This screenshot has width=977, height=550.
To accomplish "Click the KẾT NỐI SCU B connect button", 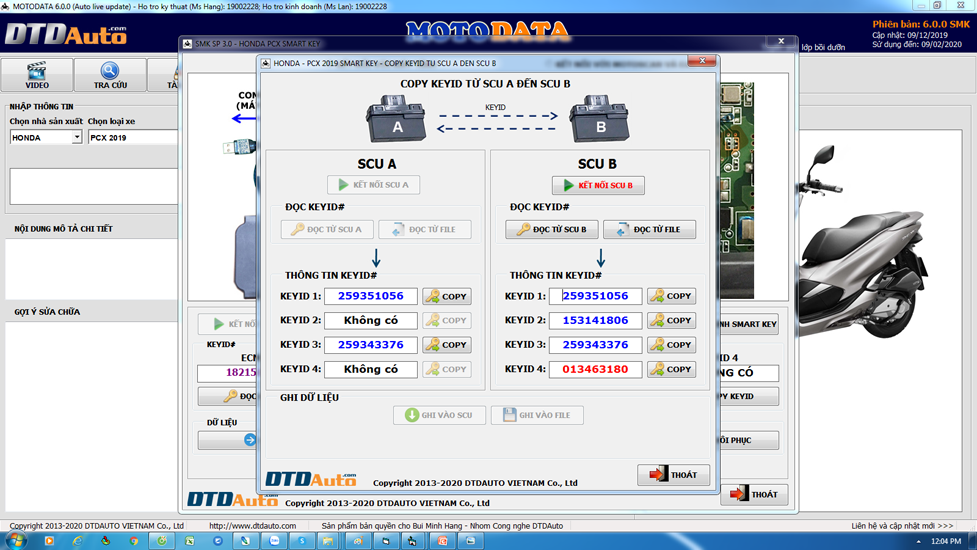I will (x=598, y=185).
